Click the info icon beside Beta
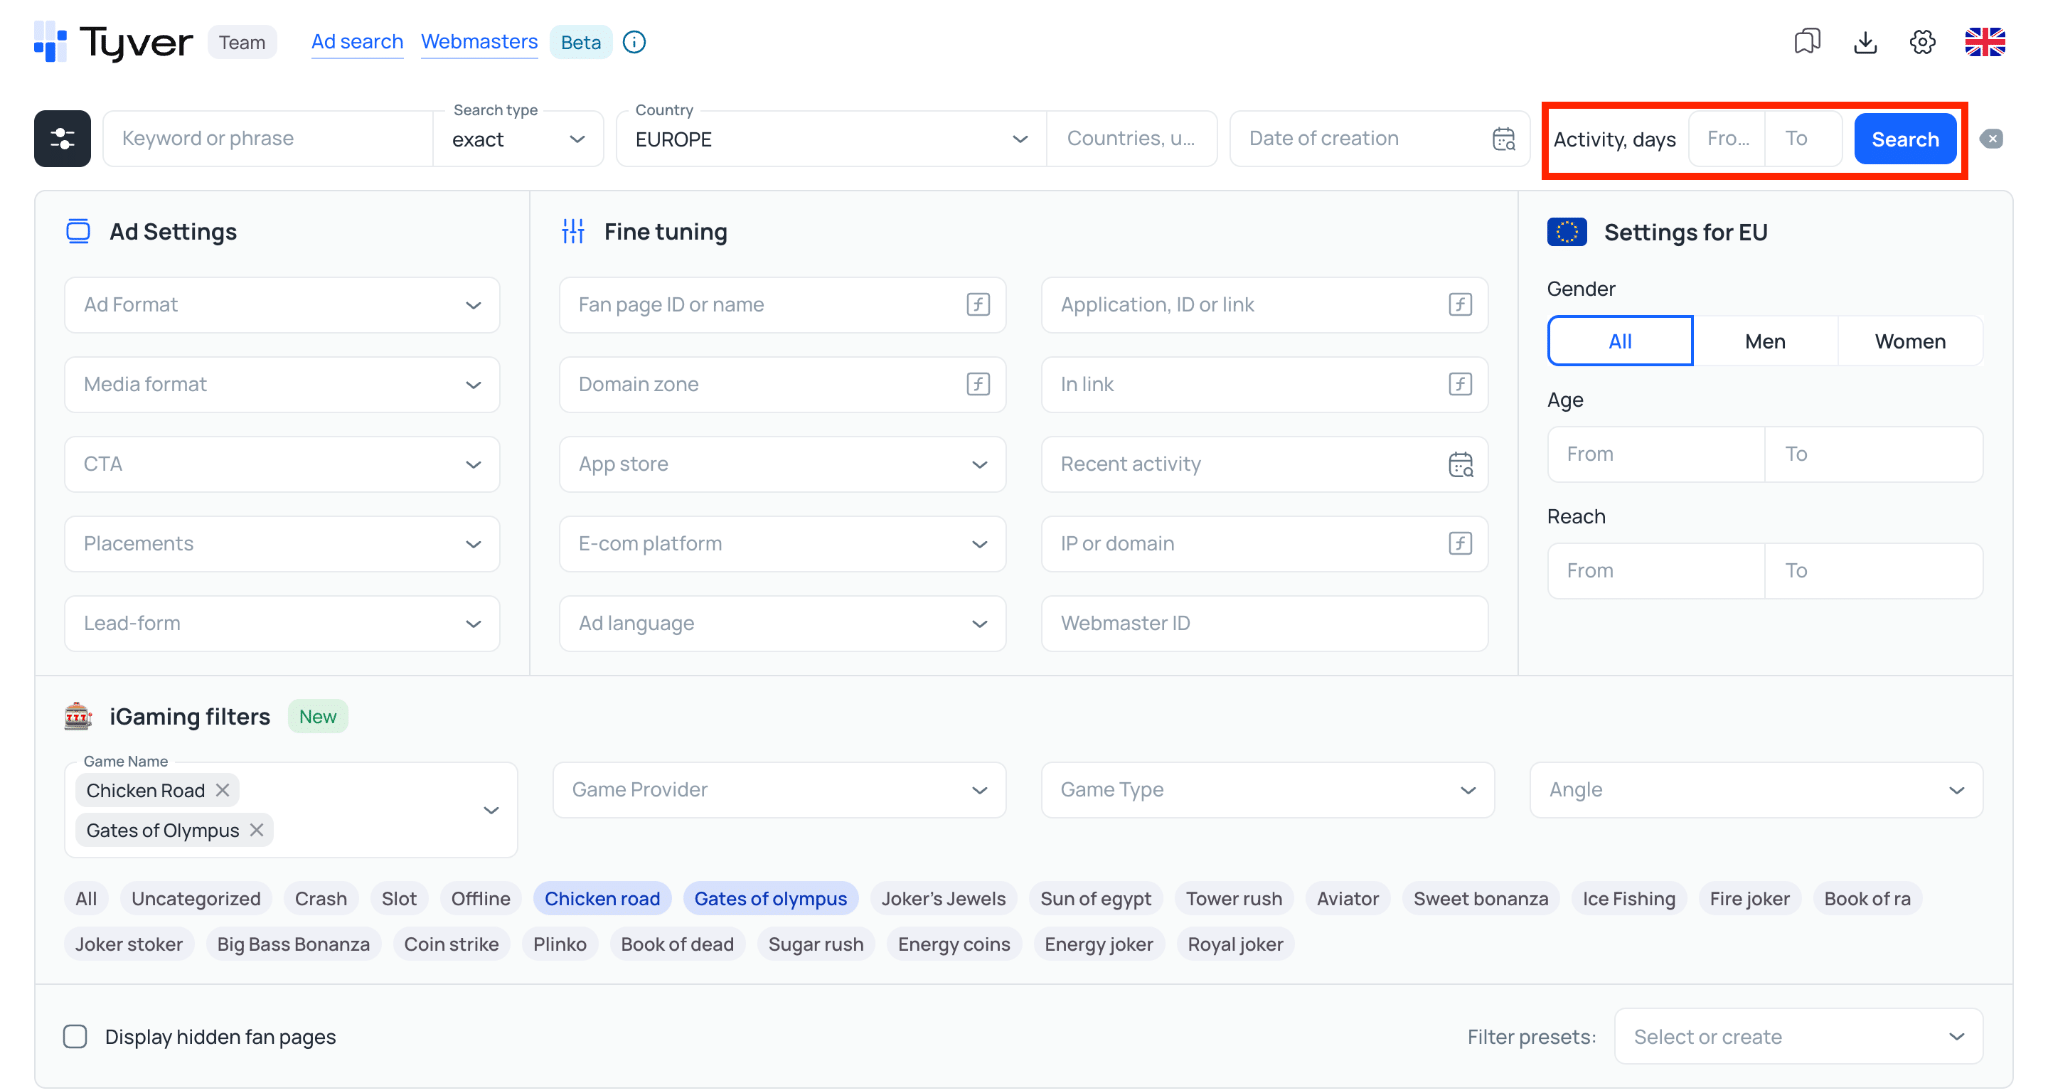This screenshot has width=2048, height=1092. click(634, 42)
